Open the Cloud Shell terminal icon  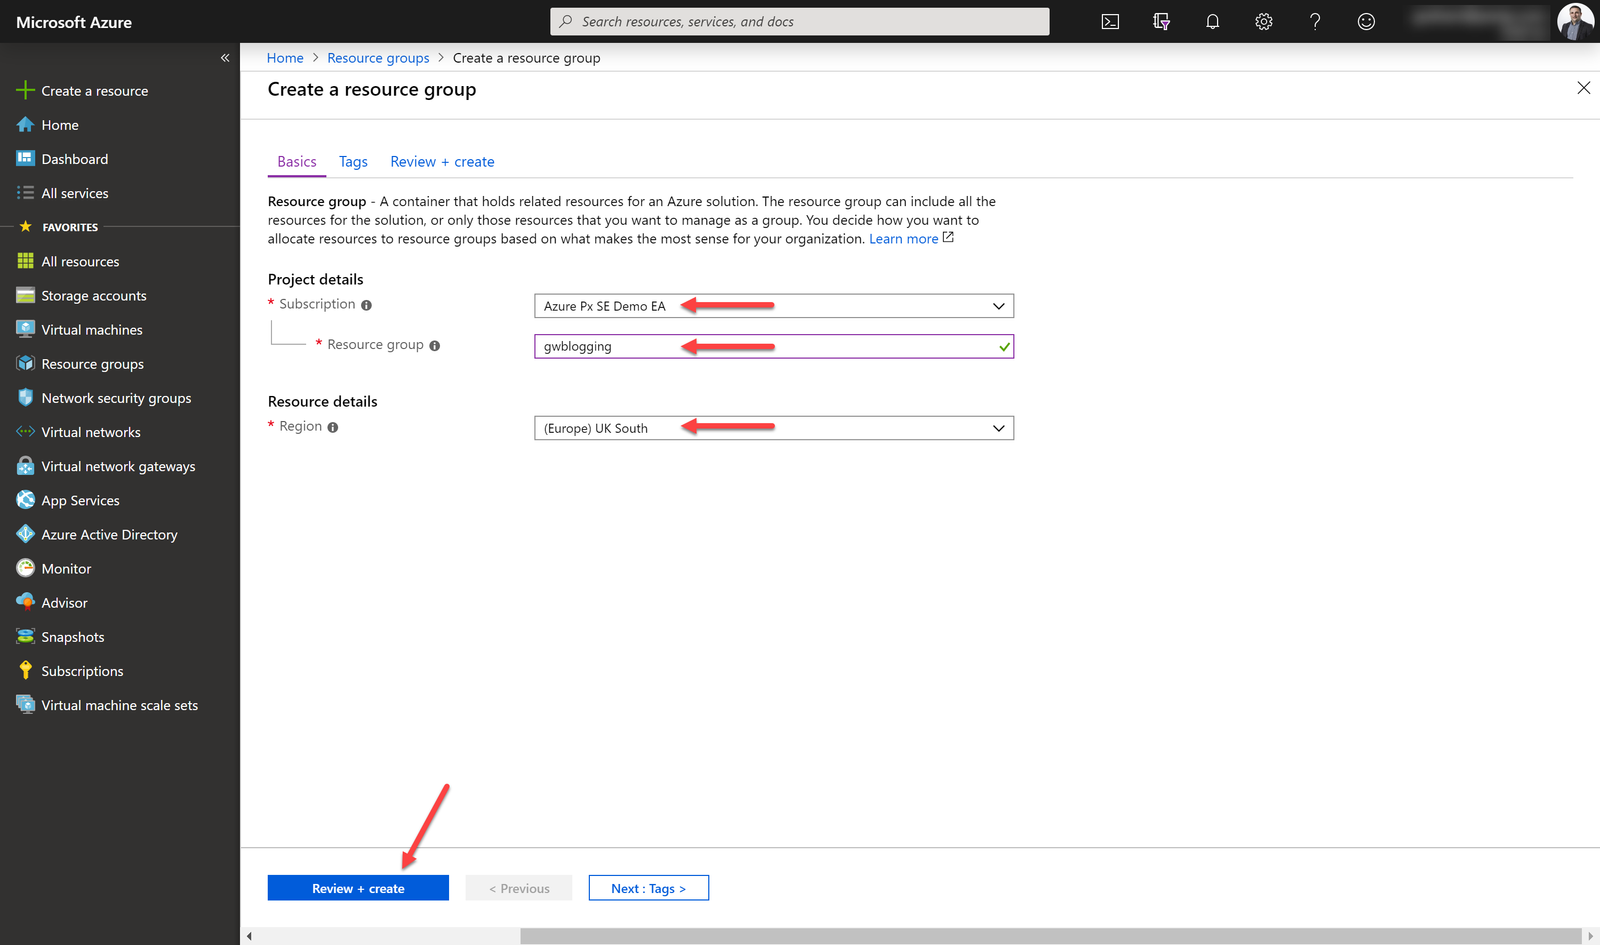point(1109,21)
